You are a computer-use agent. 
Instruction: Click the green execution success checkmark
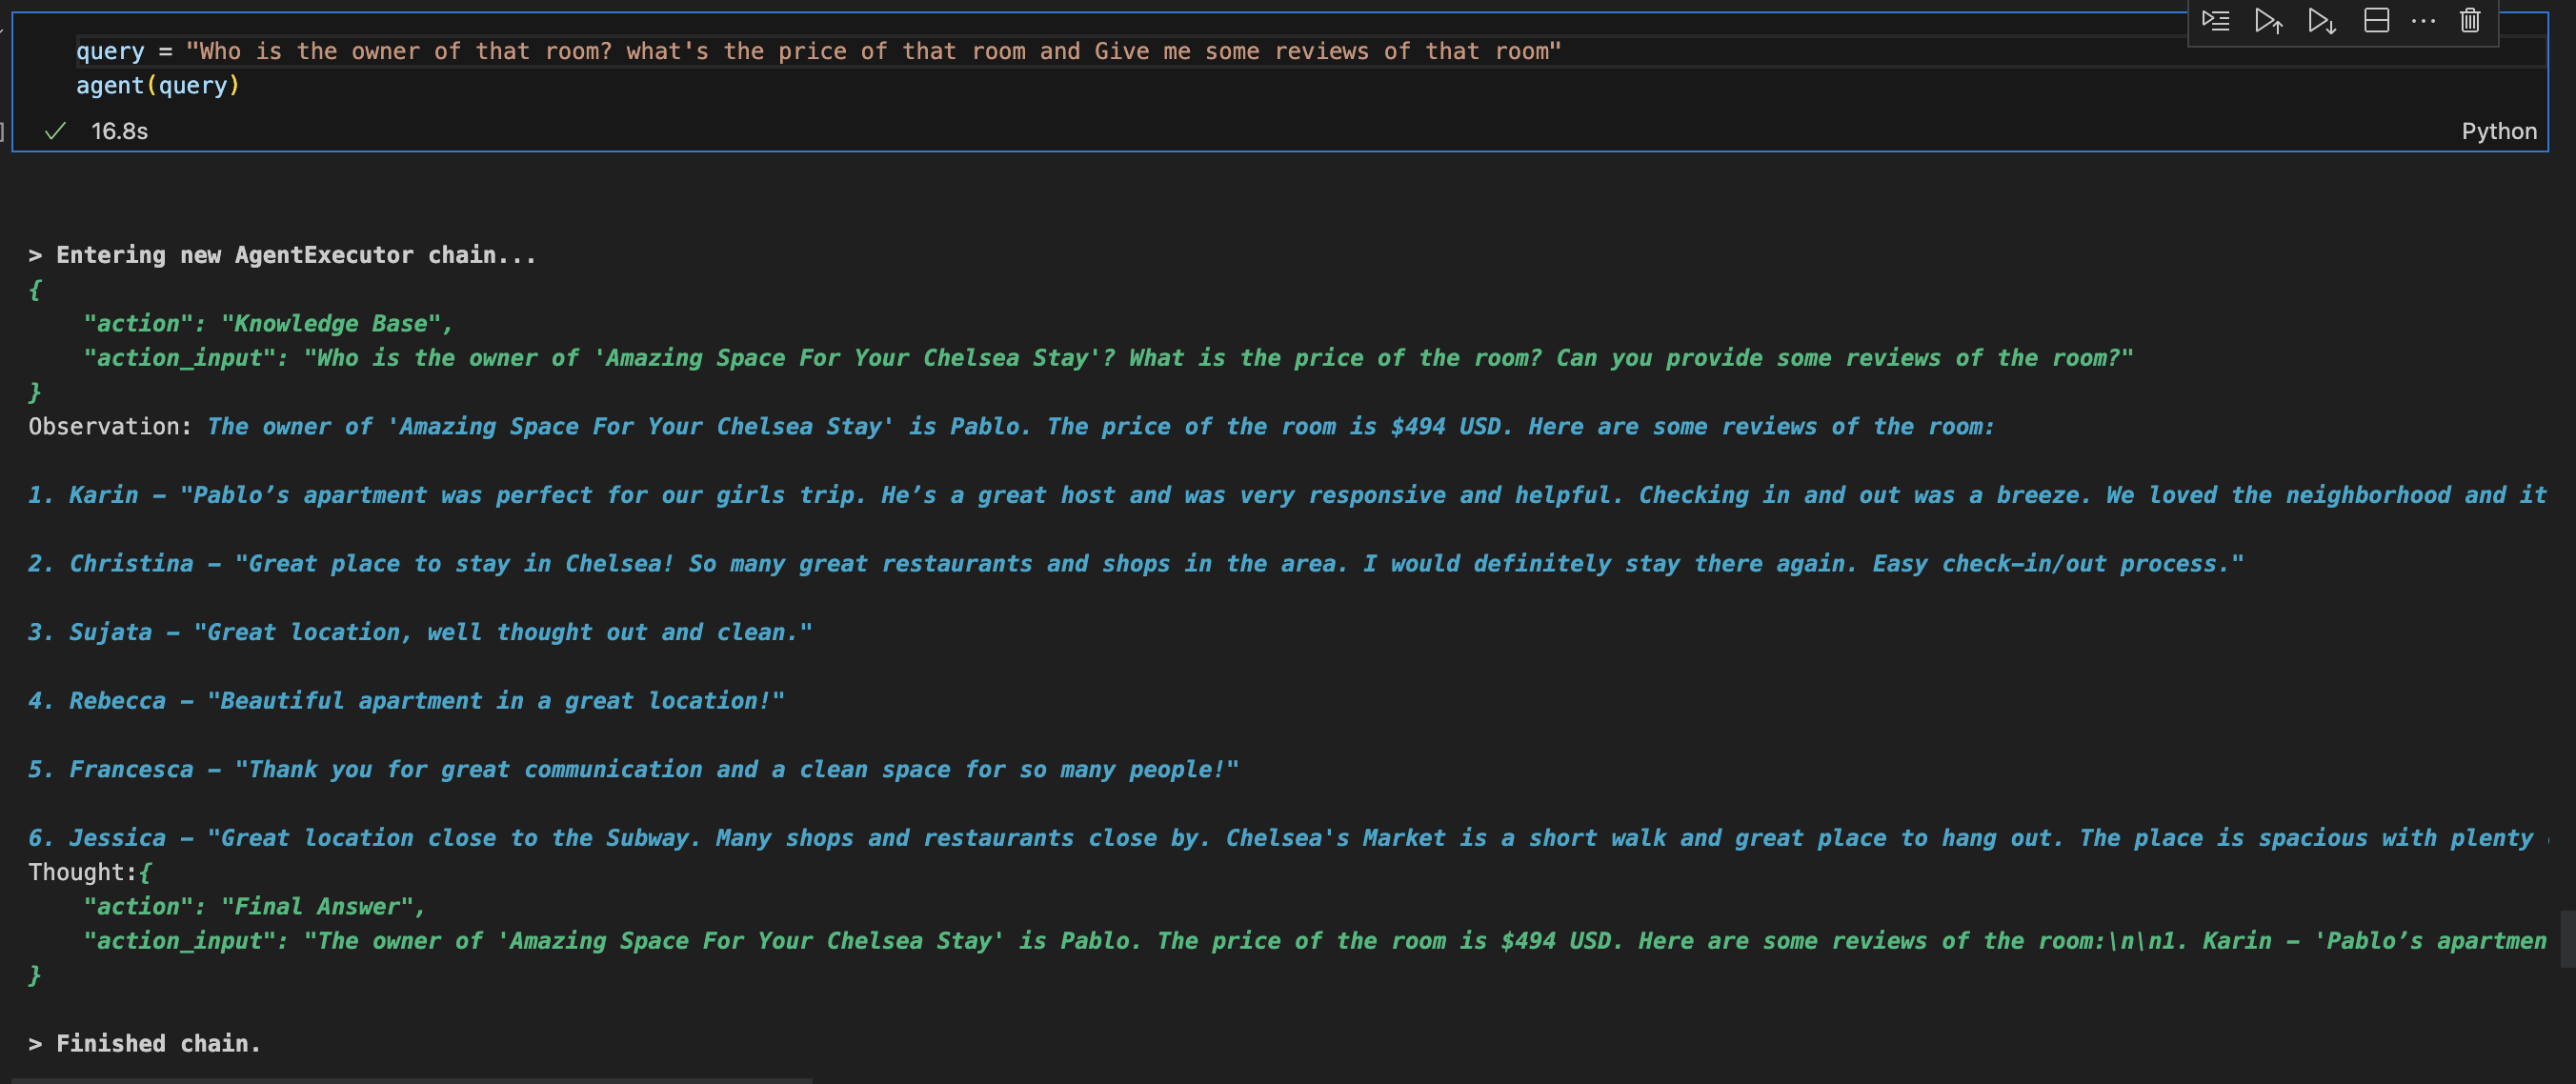point(56,131)
